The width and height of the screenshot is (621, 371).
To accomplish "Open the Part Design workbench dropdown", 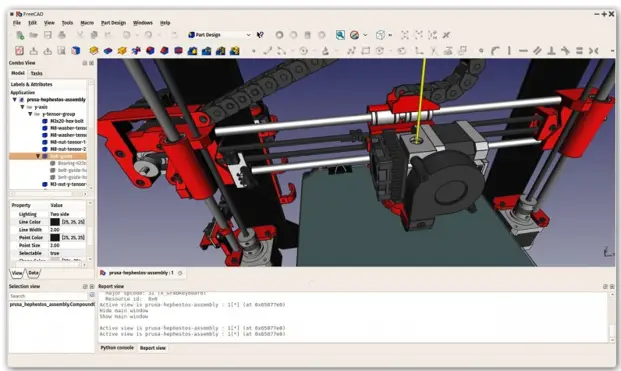I will (220, 35).
